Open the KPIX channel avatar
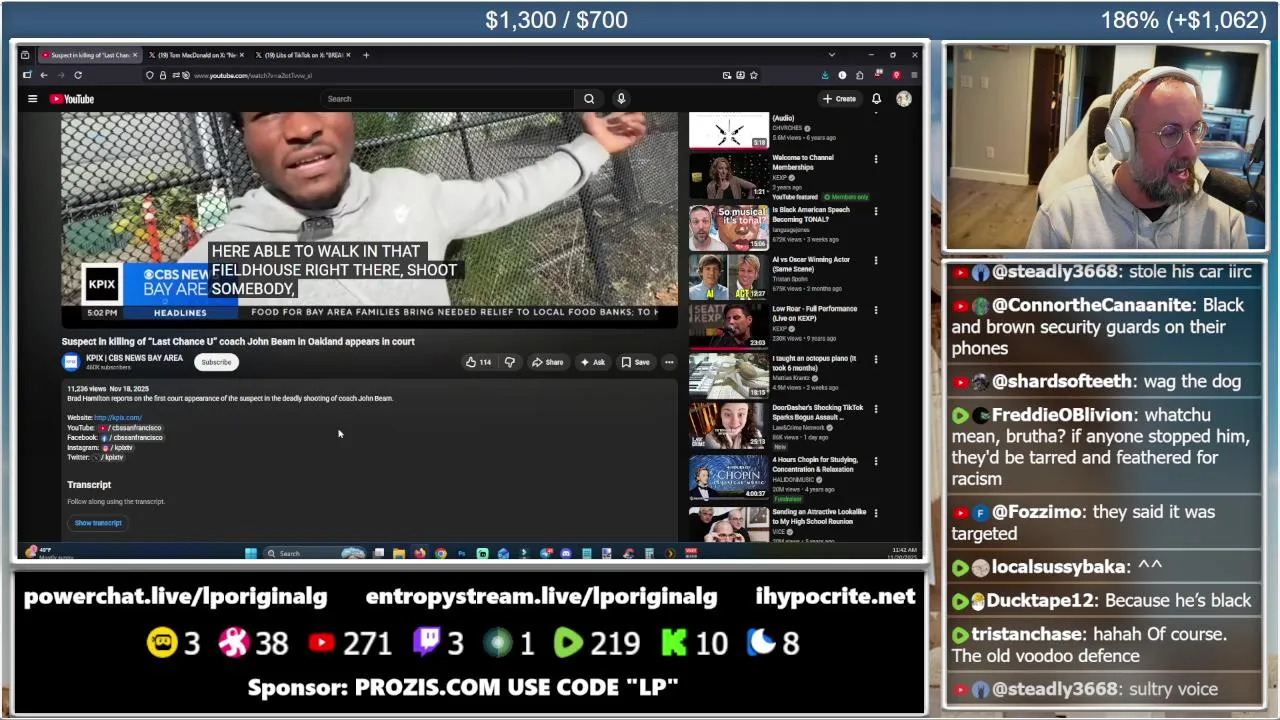Image resolution: width=1280 pixels, height=720 pixels. pos(71,362)
